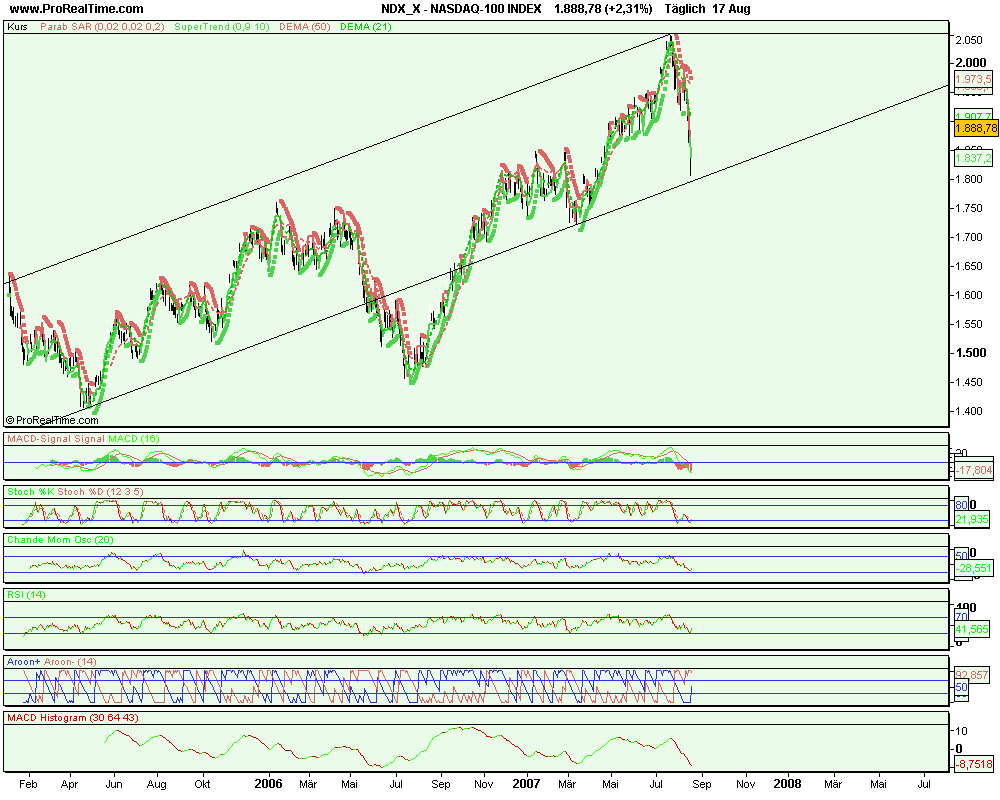1000x800 pixels.
Task: Click the Okt label on time axis
Action: [x=202, y=784]
